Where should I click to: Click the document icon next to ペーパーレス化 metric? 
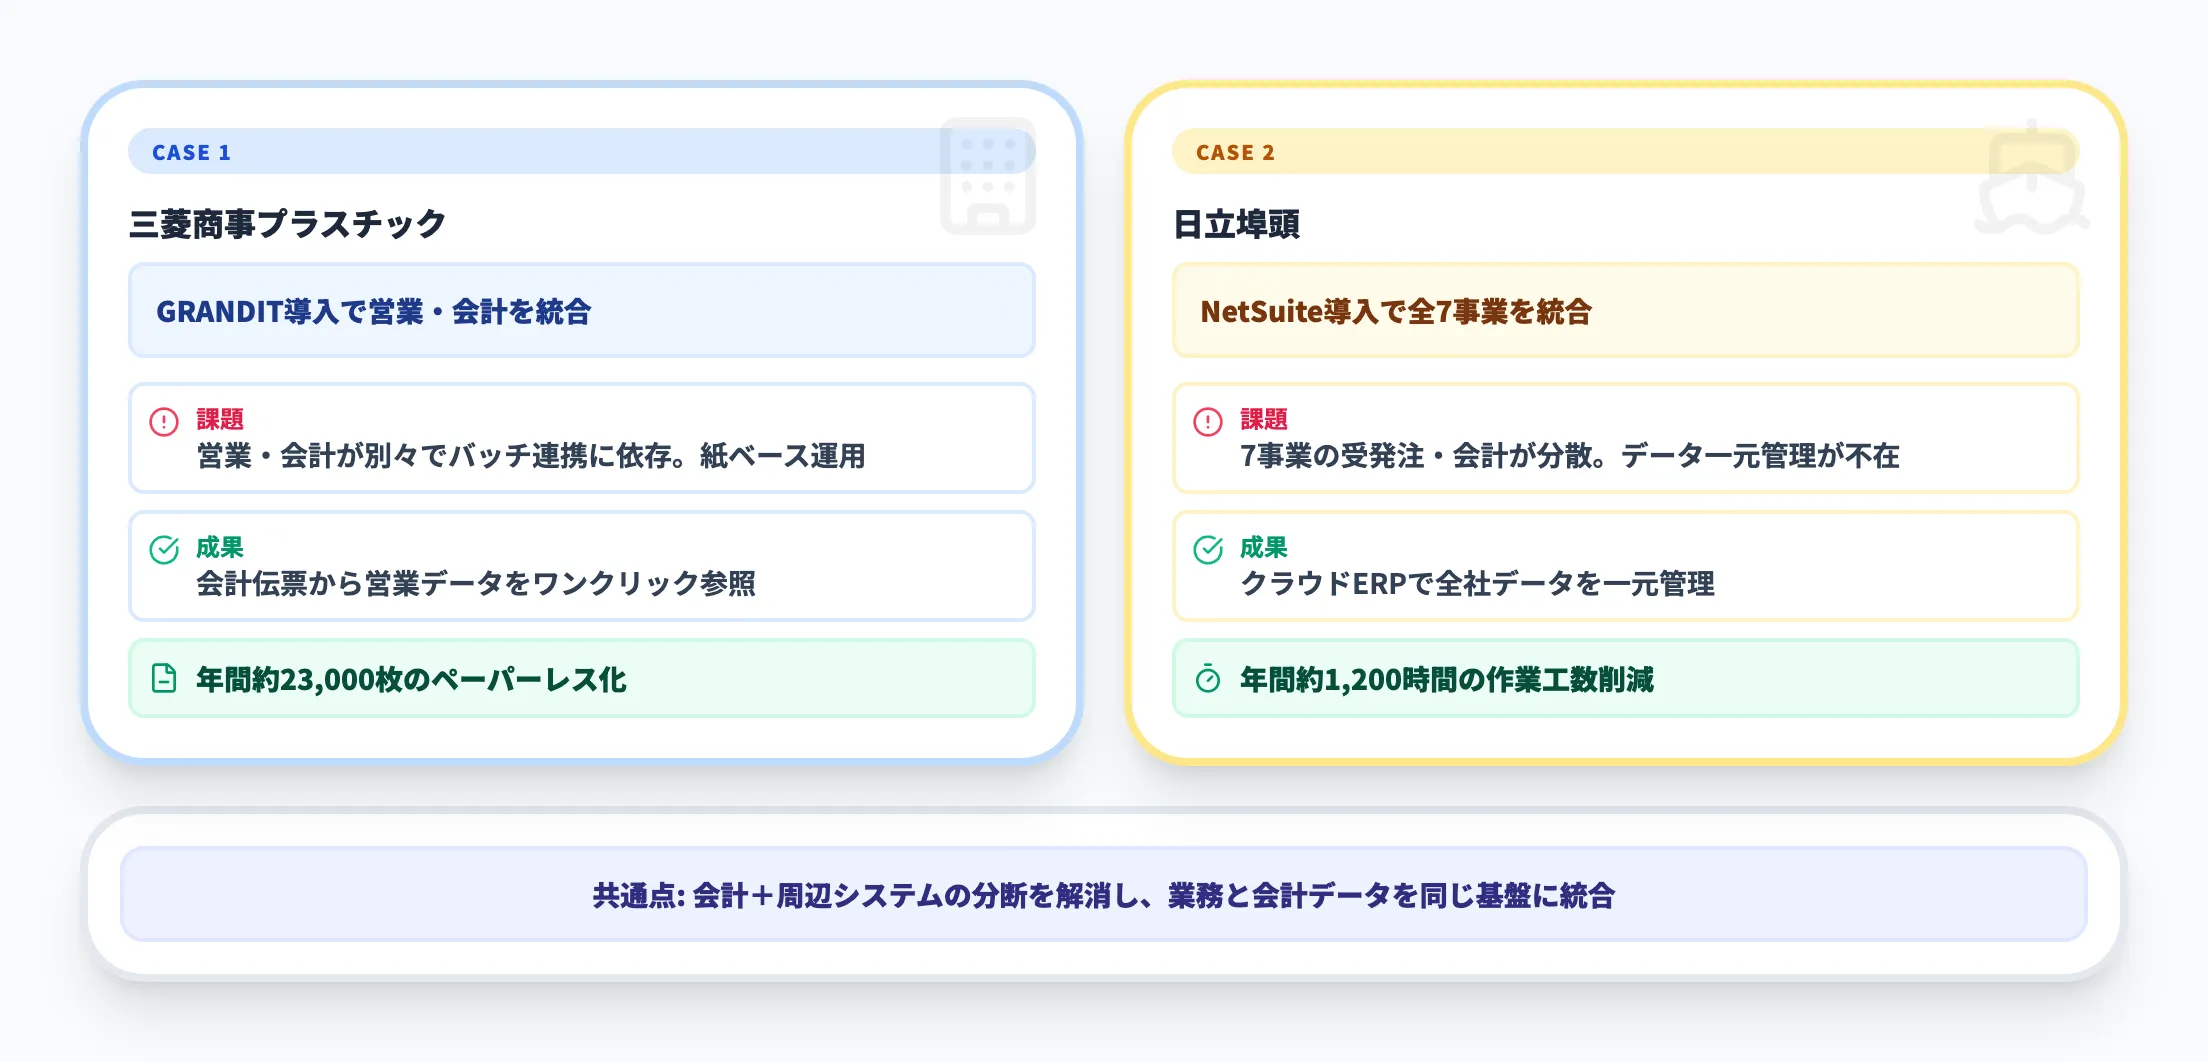tap(164, 678)
